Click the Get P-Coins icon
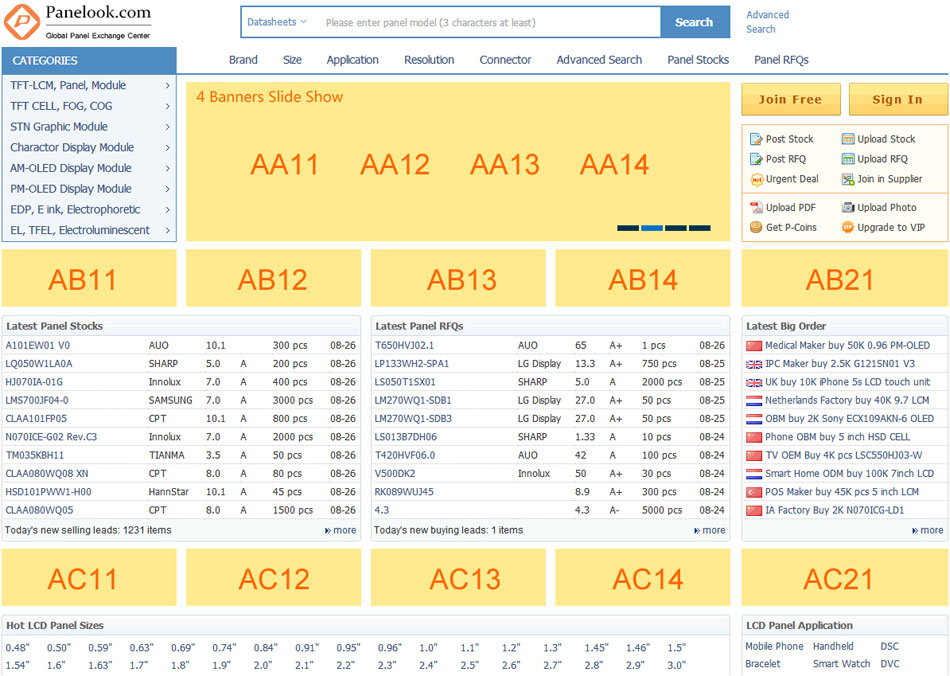Image resolution: width=950 pixels, height=676 pixels. (757, 227)
